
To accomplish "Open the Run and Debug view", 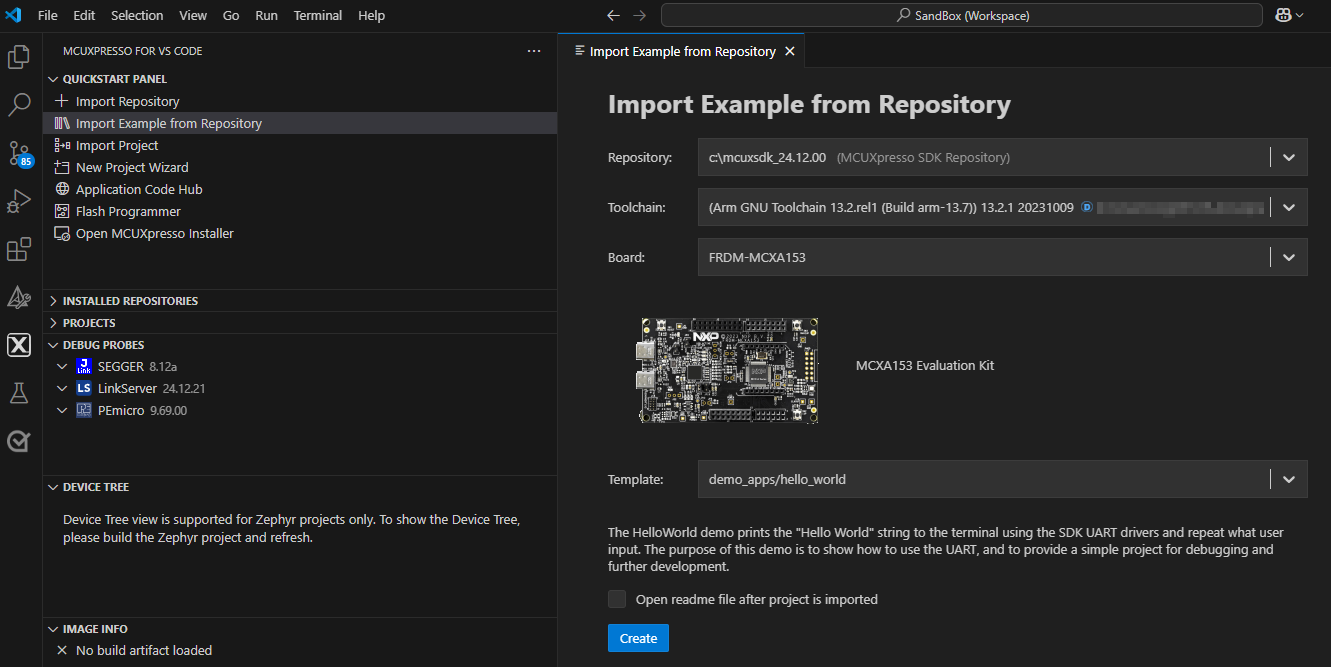I will pos(18,200).
